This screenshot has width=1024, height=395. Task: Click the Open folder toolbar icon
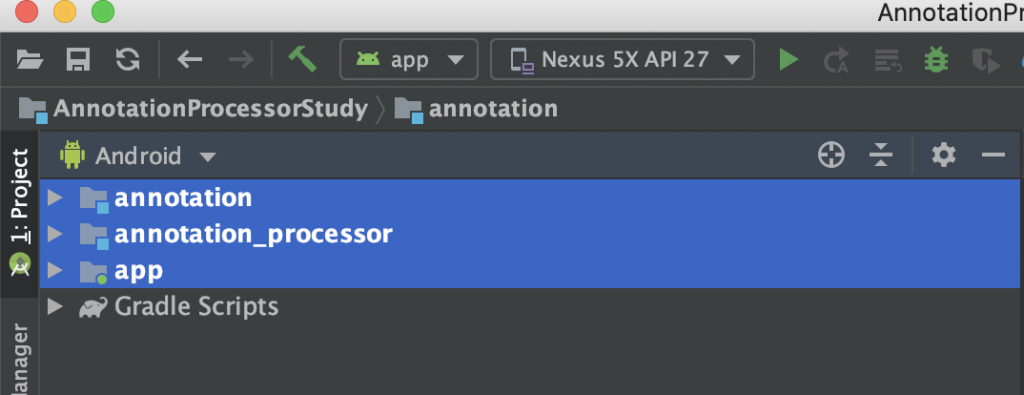[x=30, y=60]
